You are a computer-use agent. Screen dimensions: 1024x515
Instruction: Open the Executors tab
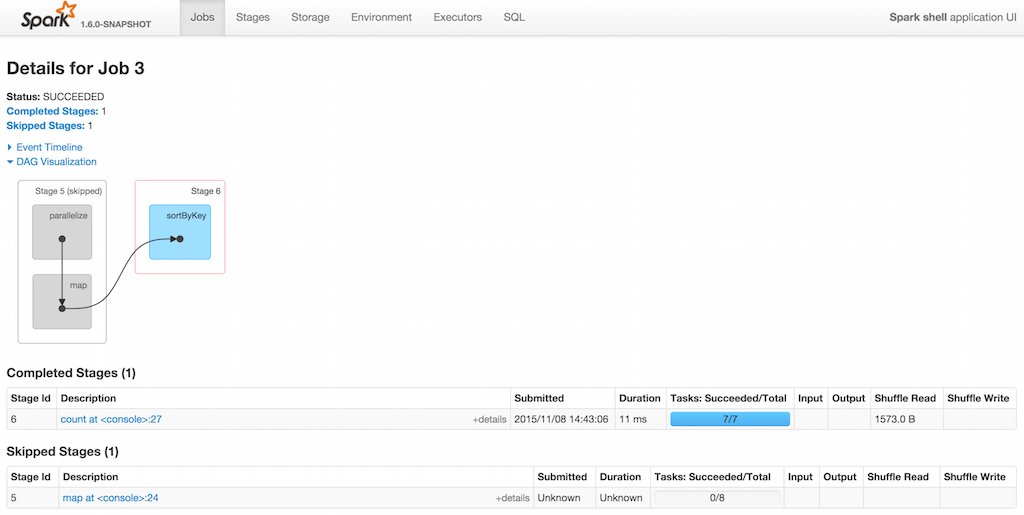point(457,17)
